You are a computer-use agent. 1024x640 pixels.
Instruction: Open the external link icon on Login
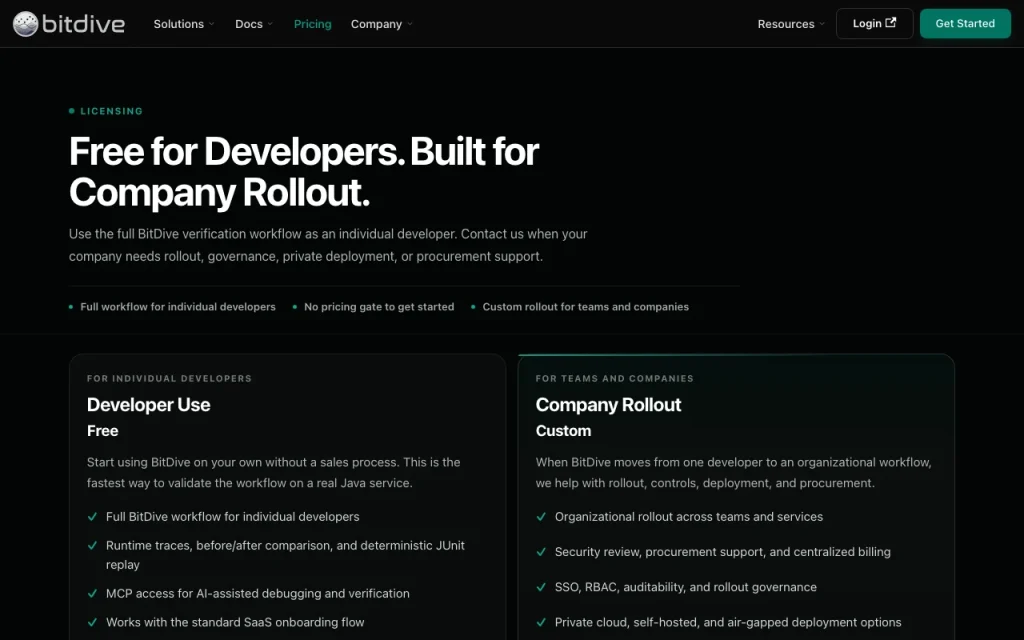pos(891,23)
